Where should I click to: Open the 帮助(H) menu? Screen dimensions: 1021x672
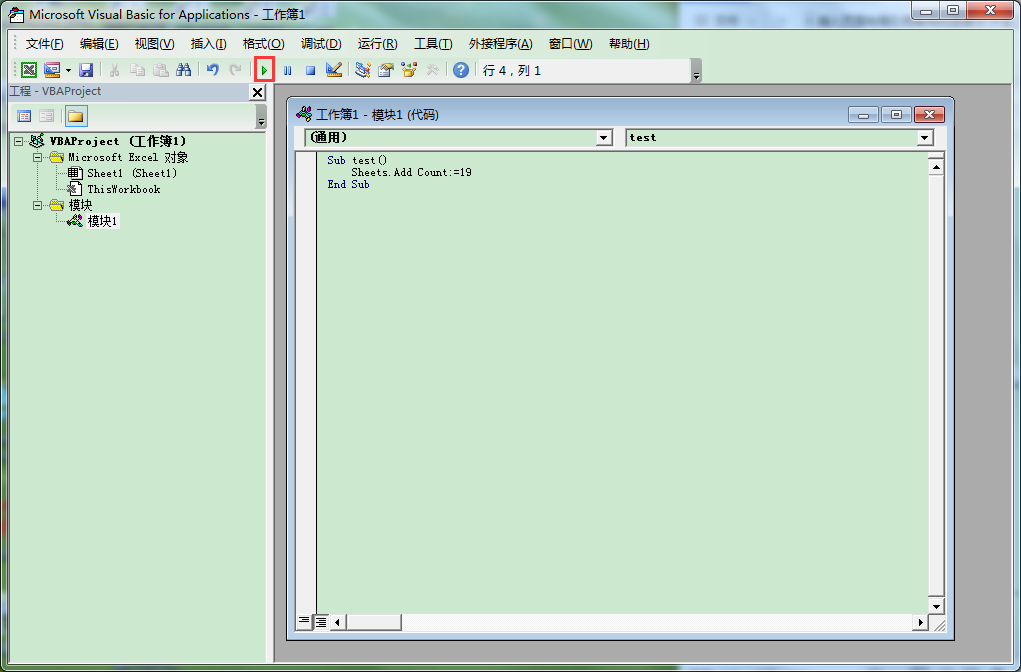click(629, 44)
